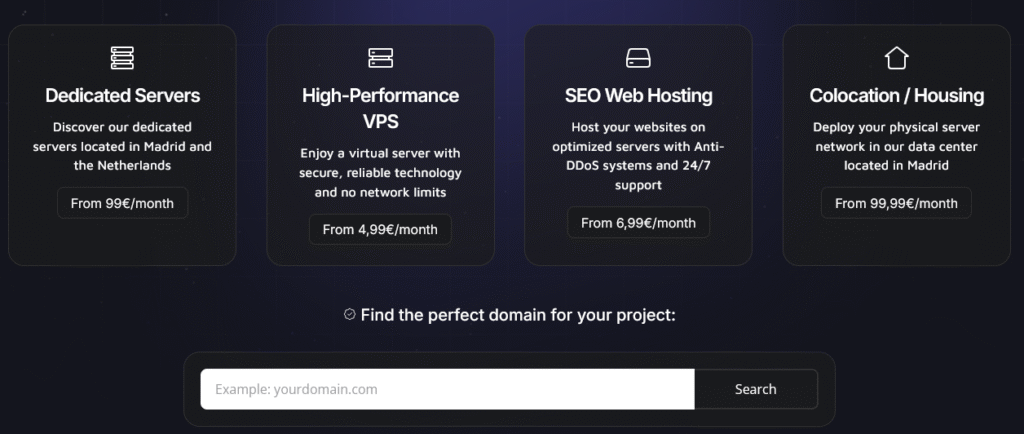Click the SEO Web Hosting drive icon
Viewport: 1024px width, 434px height.
coord(638,58)
